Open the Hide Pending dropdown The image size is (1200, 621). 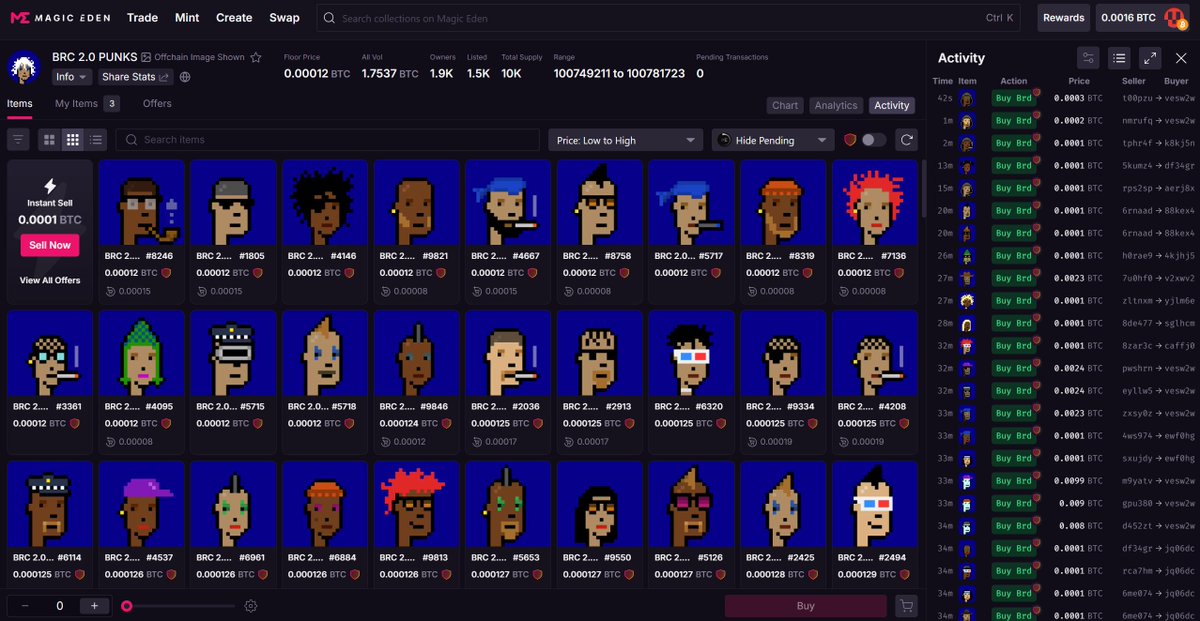(x=773, y=140)
